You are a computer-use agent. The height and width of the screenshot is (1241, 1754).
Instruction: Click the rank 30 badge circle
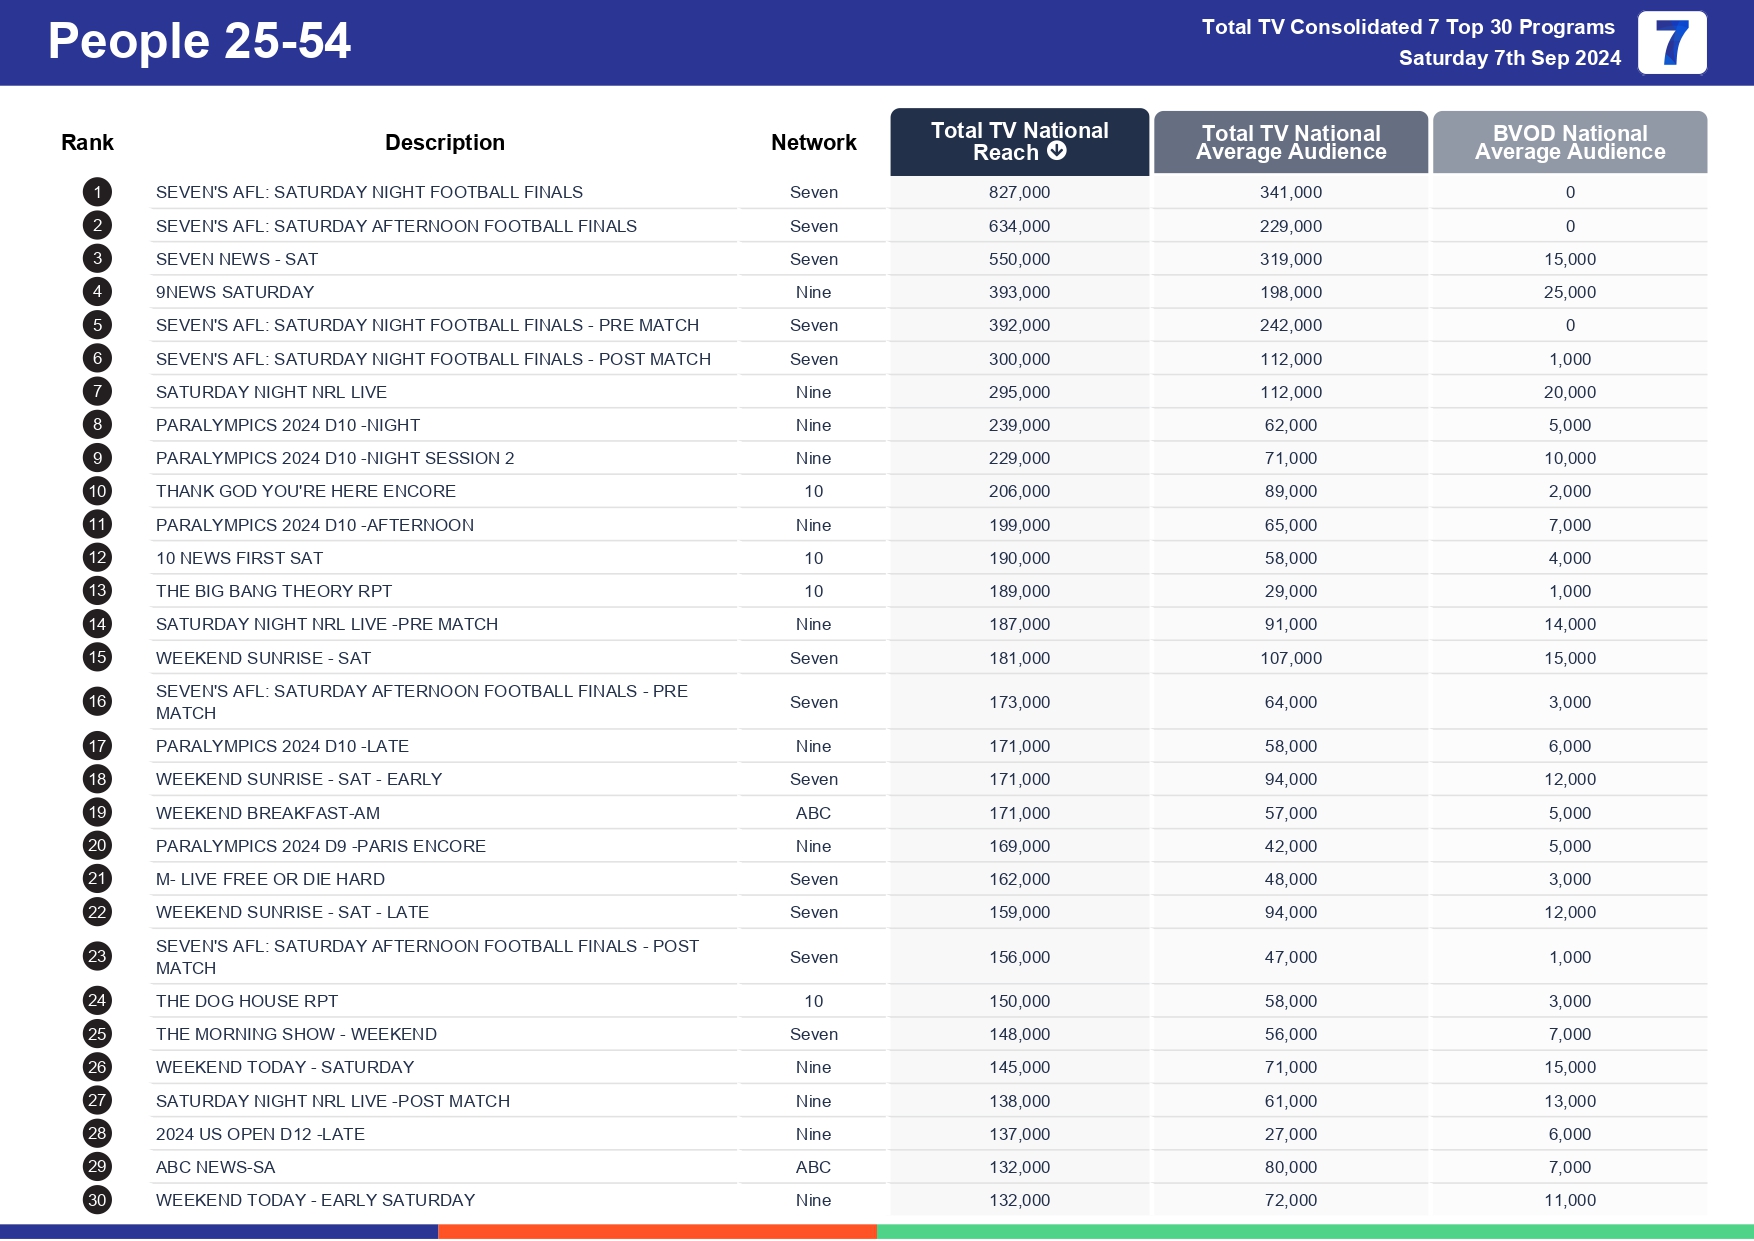96,1200
